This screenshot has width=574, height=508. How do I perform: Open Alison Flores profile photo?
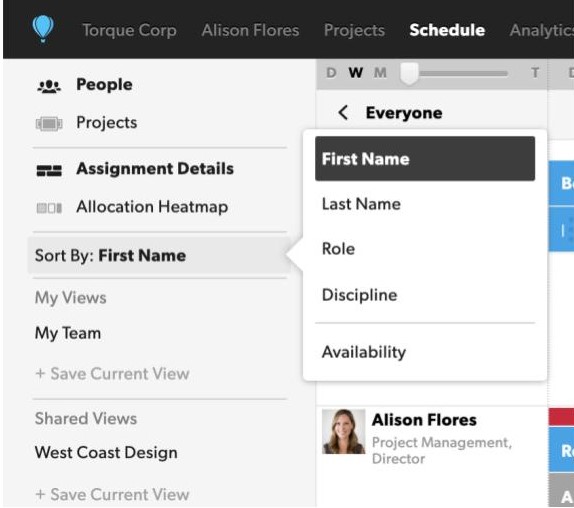pos(344,431)
